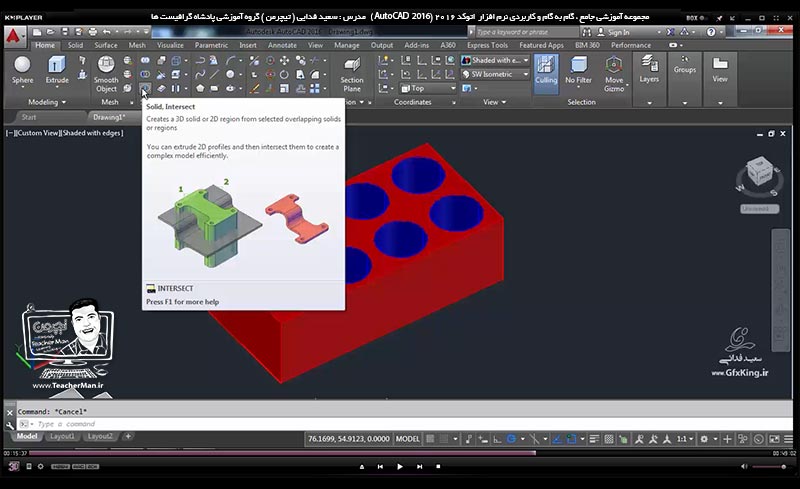Toggle grid display in status bar
Image resolution: width=800 pixels, height=489 pixels.
click(x=431, y=439)
